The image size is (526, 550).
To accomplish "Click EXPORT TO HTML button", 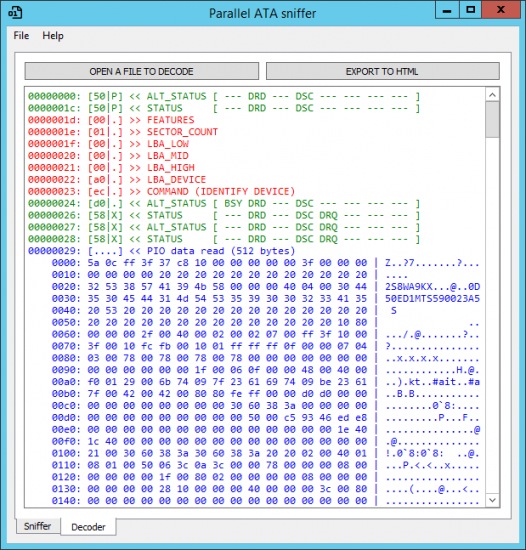I will [383, 71].
